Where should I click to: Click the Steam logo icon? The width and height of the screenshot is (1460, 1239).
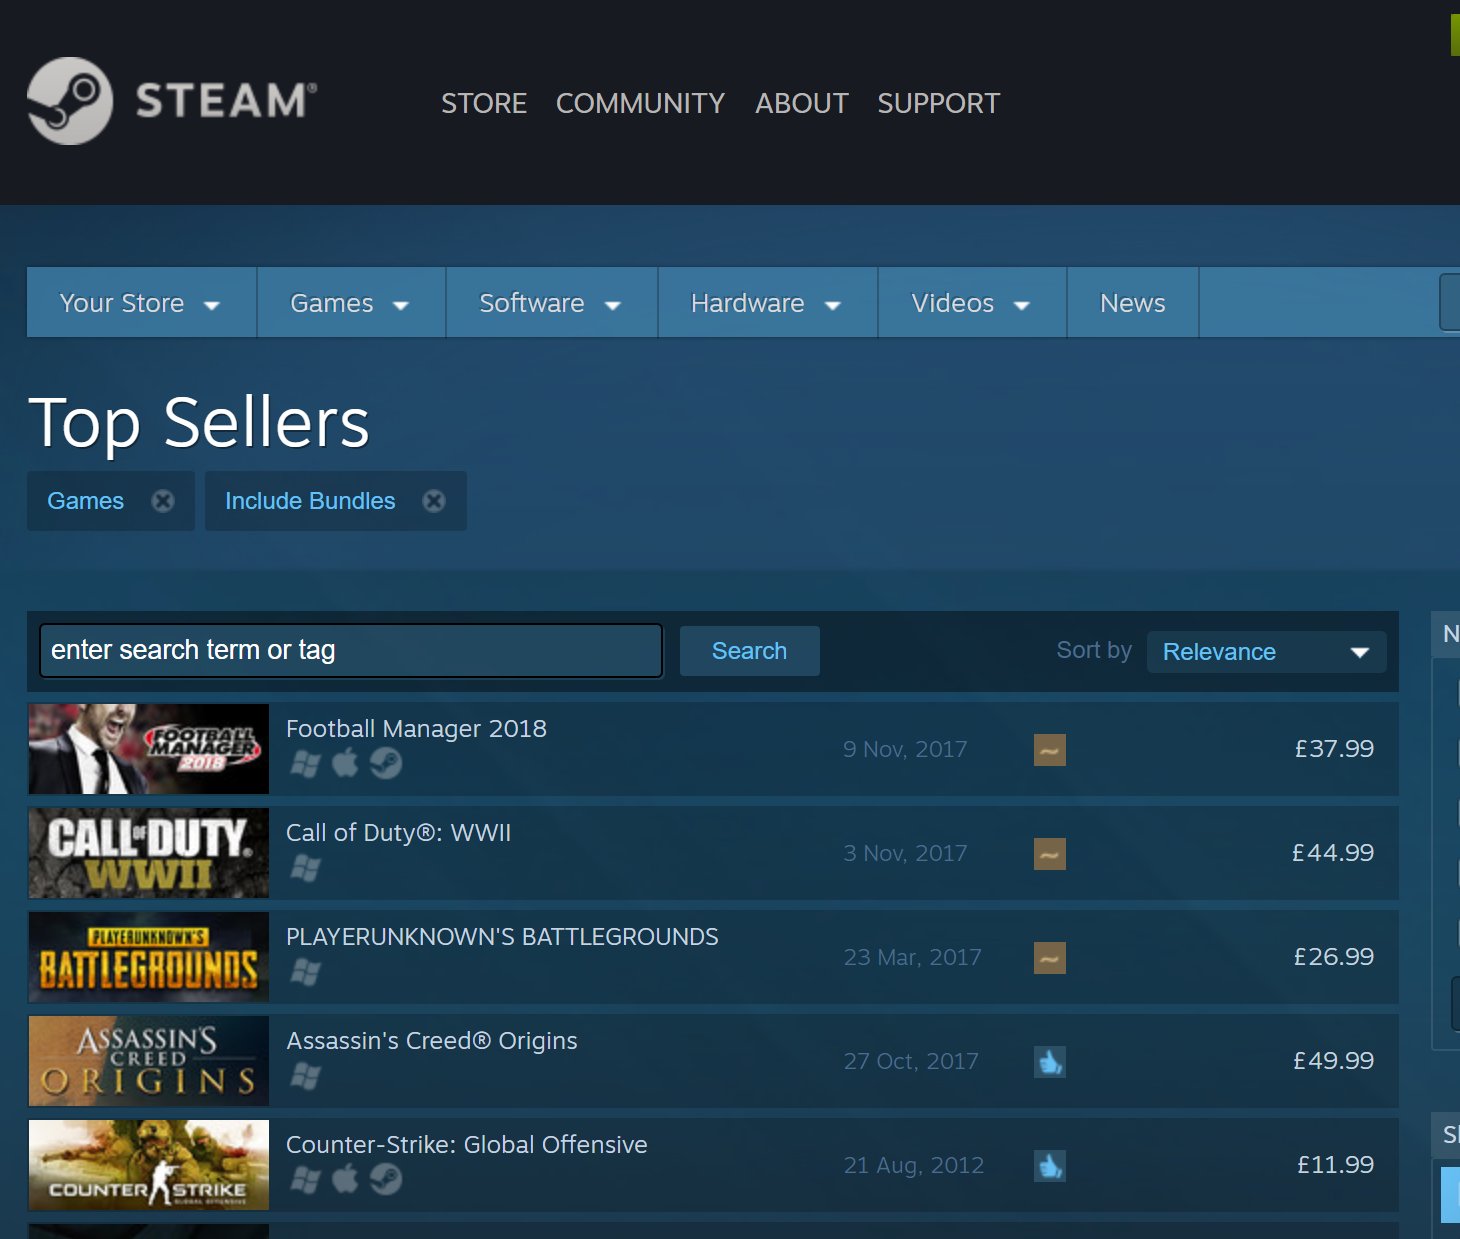point(70,101)
